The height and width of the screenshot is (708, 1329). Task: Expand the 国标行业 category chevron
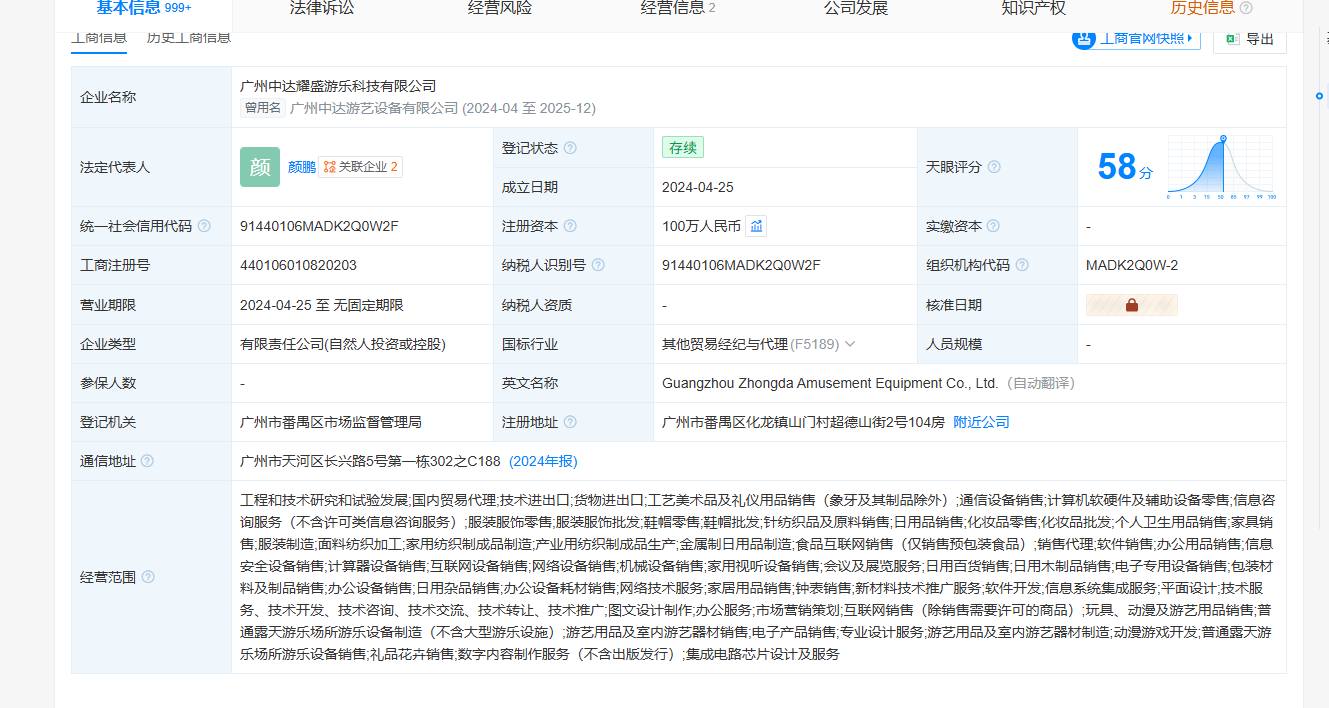[850, 344]
